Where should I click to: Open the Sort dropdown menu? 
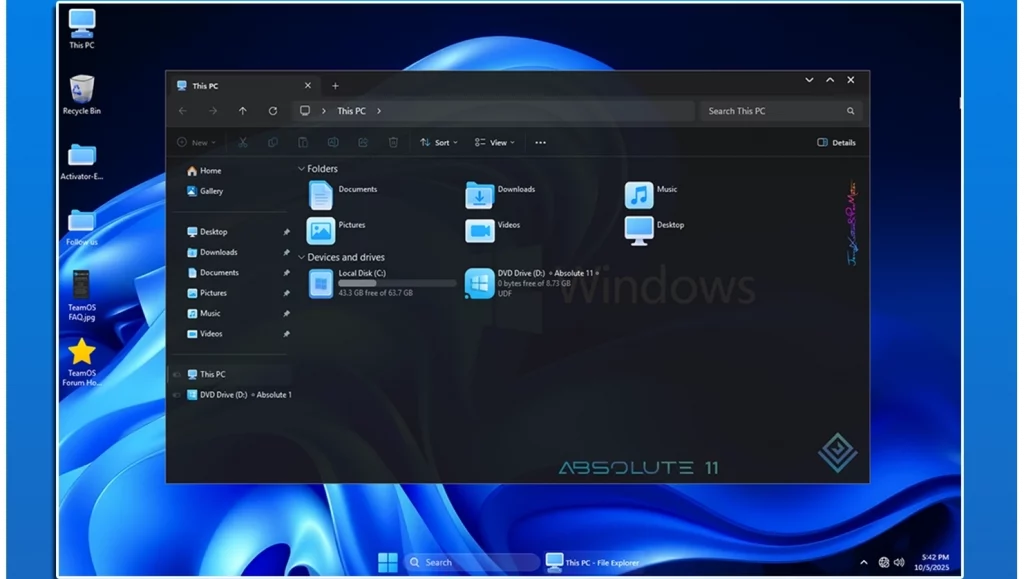click(438, 143)
